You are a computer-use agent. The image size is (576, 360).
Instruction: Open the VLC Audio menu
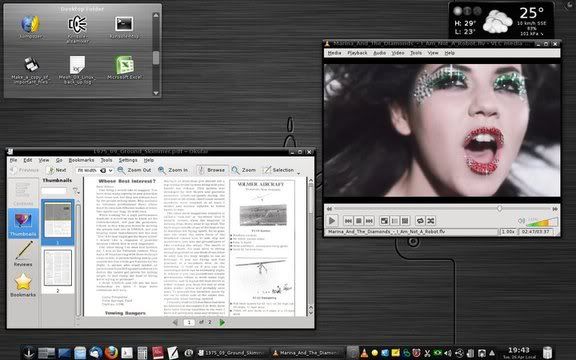coord(379,53)
